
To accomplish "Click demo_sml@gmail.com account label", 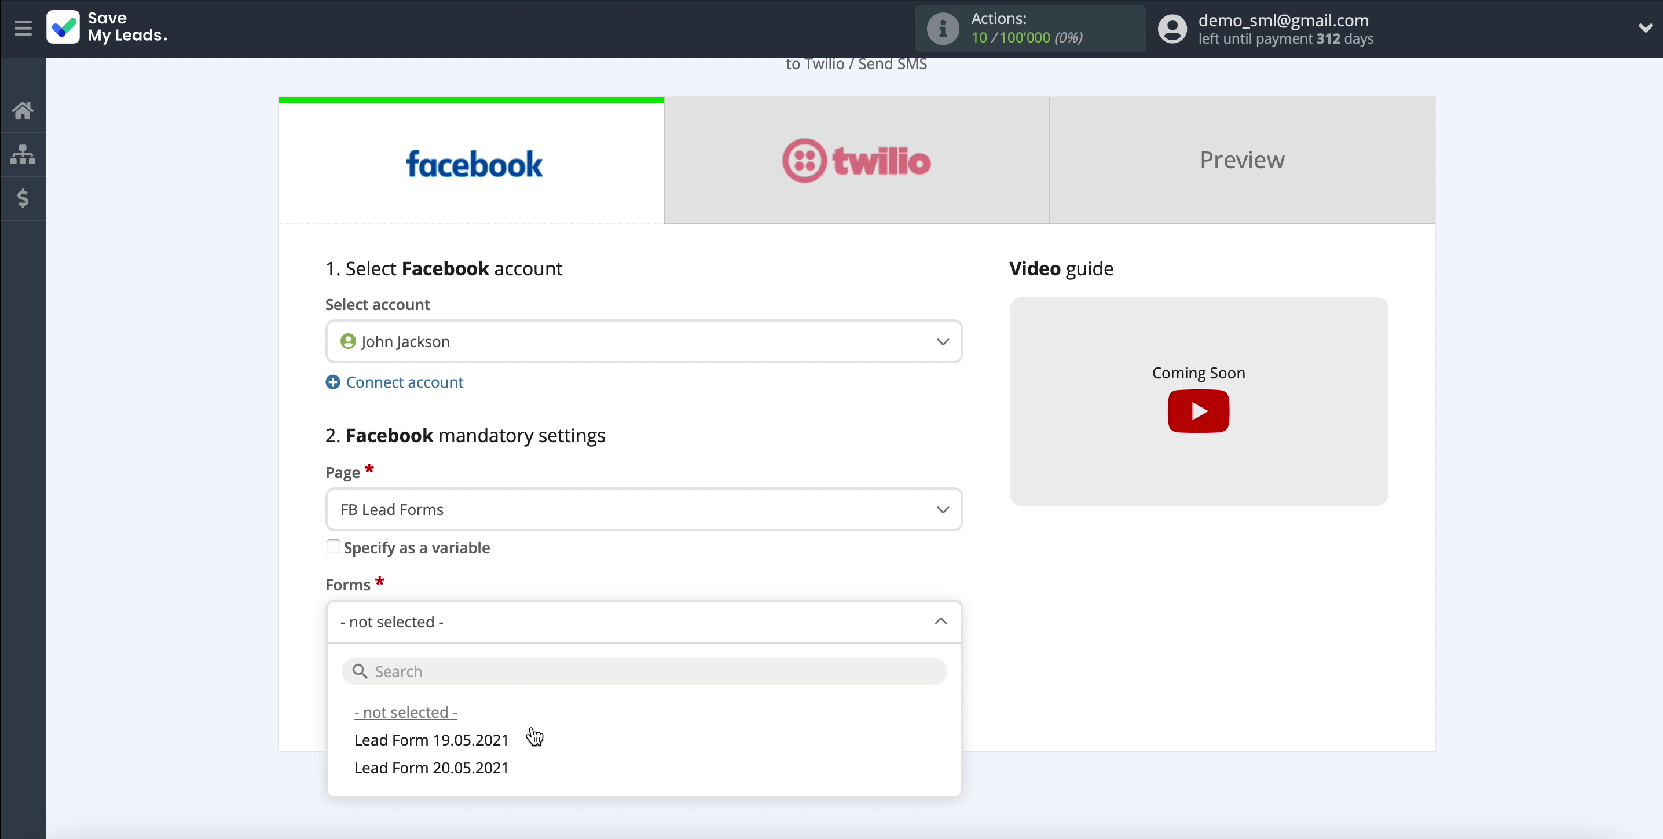I will (x=1283, y=20).
